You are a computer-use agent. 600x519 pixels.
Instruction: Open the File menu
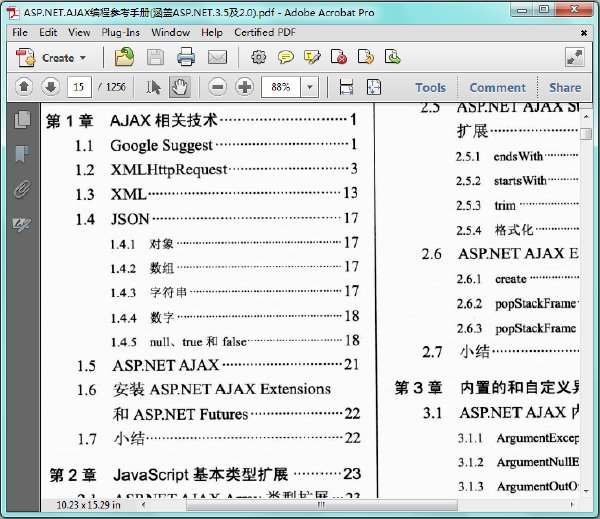coord(20,33)
